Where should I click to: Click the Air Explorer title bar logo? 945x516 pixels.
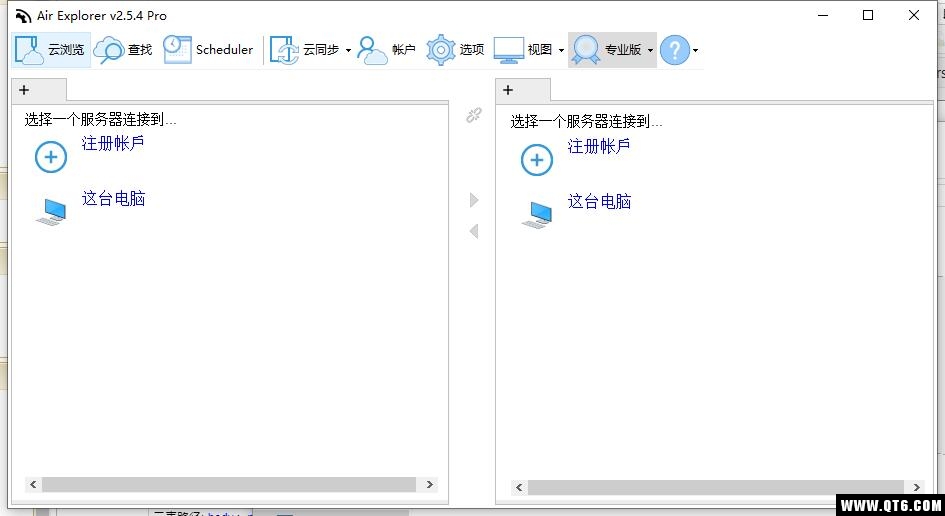tap(23, 16)
